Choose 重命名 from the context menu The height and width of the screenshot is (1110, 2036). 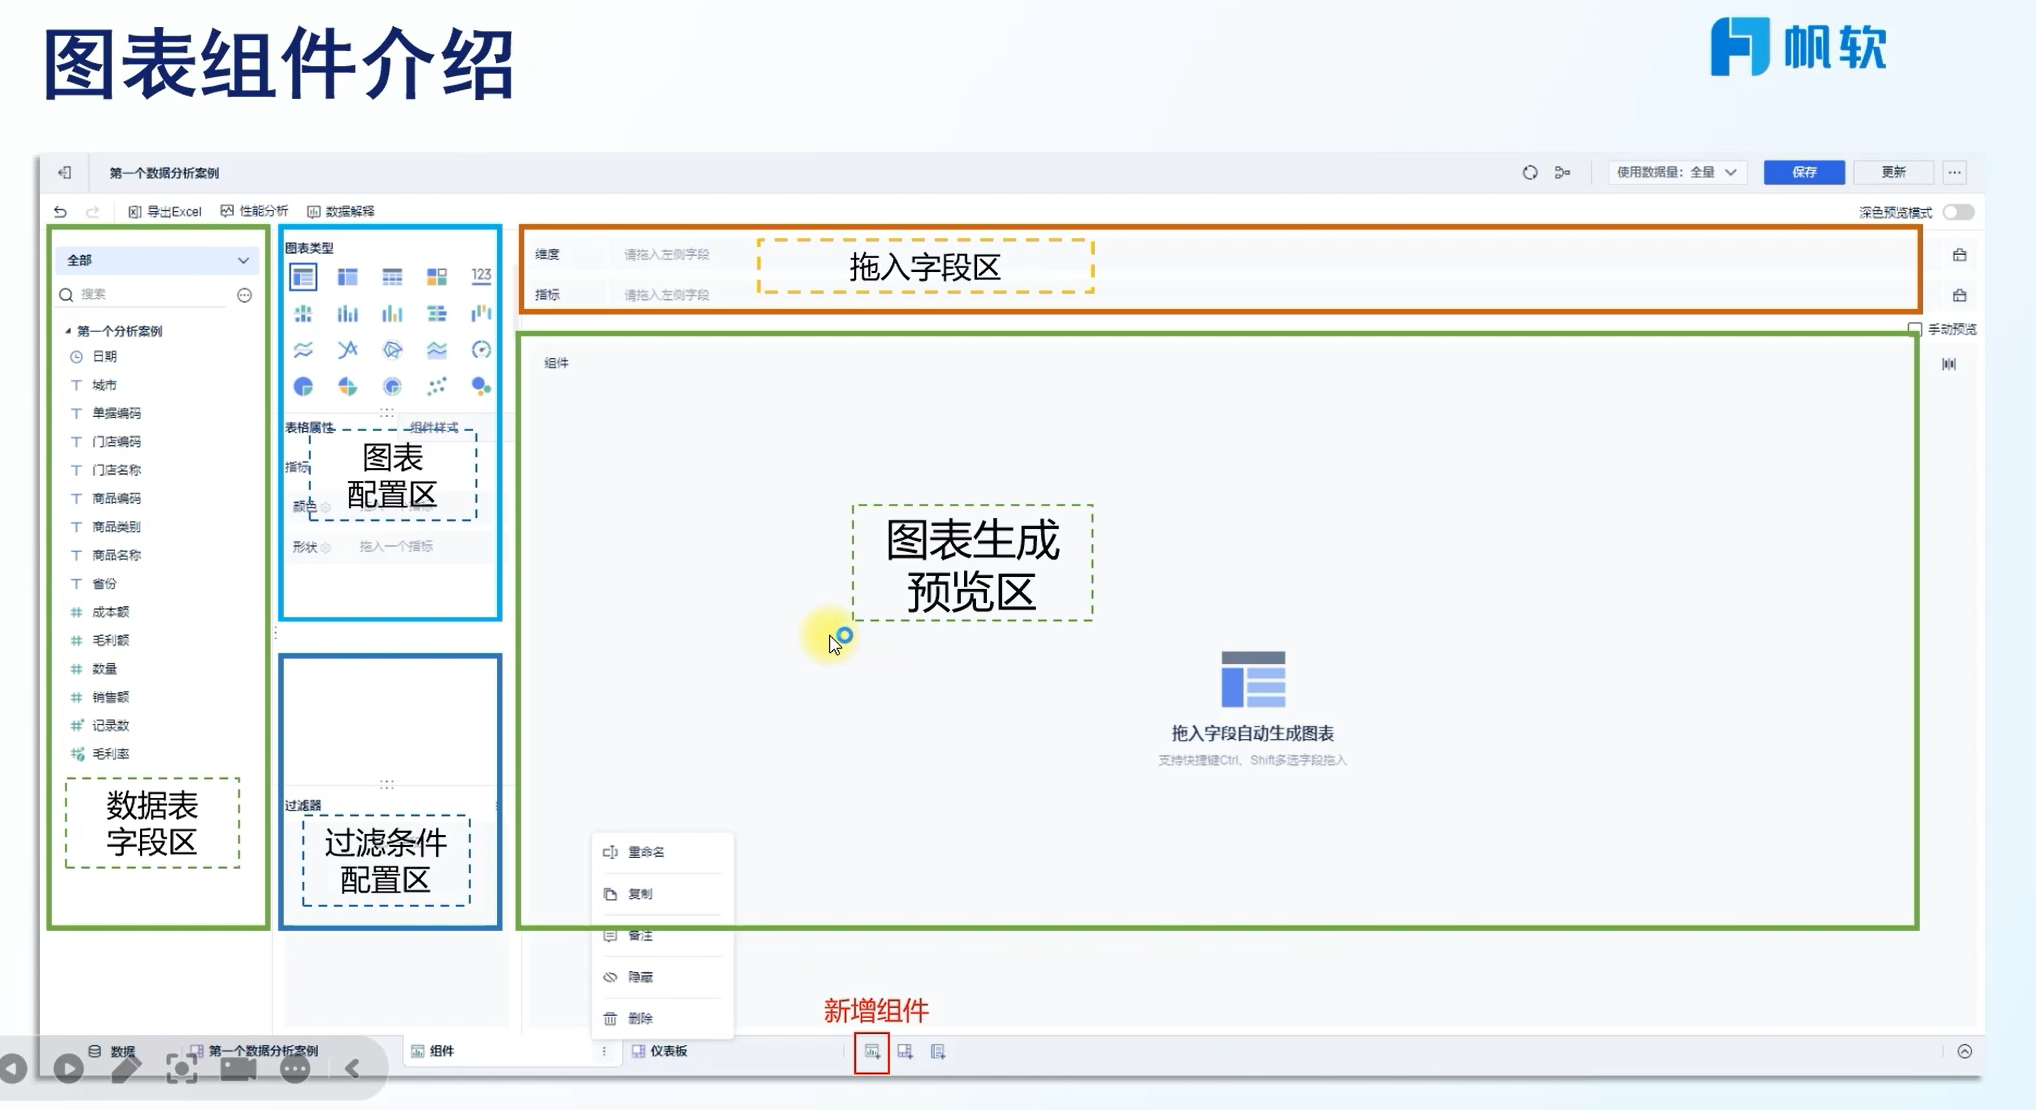(646, 852)
